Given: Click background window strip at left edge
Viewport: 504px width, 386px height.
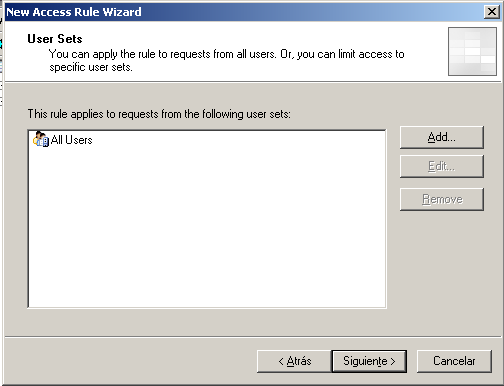Looking at the screenshot, I should (x=1, y=67).
